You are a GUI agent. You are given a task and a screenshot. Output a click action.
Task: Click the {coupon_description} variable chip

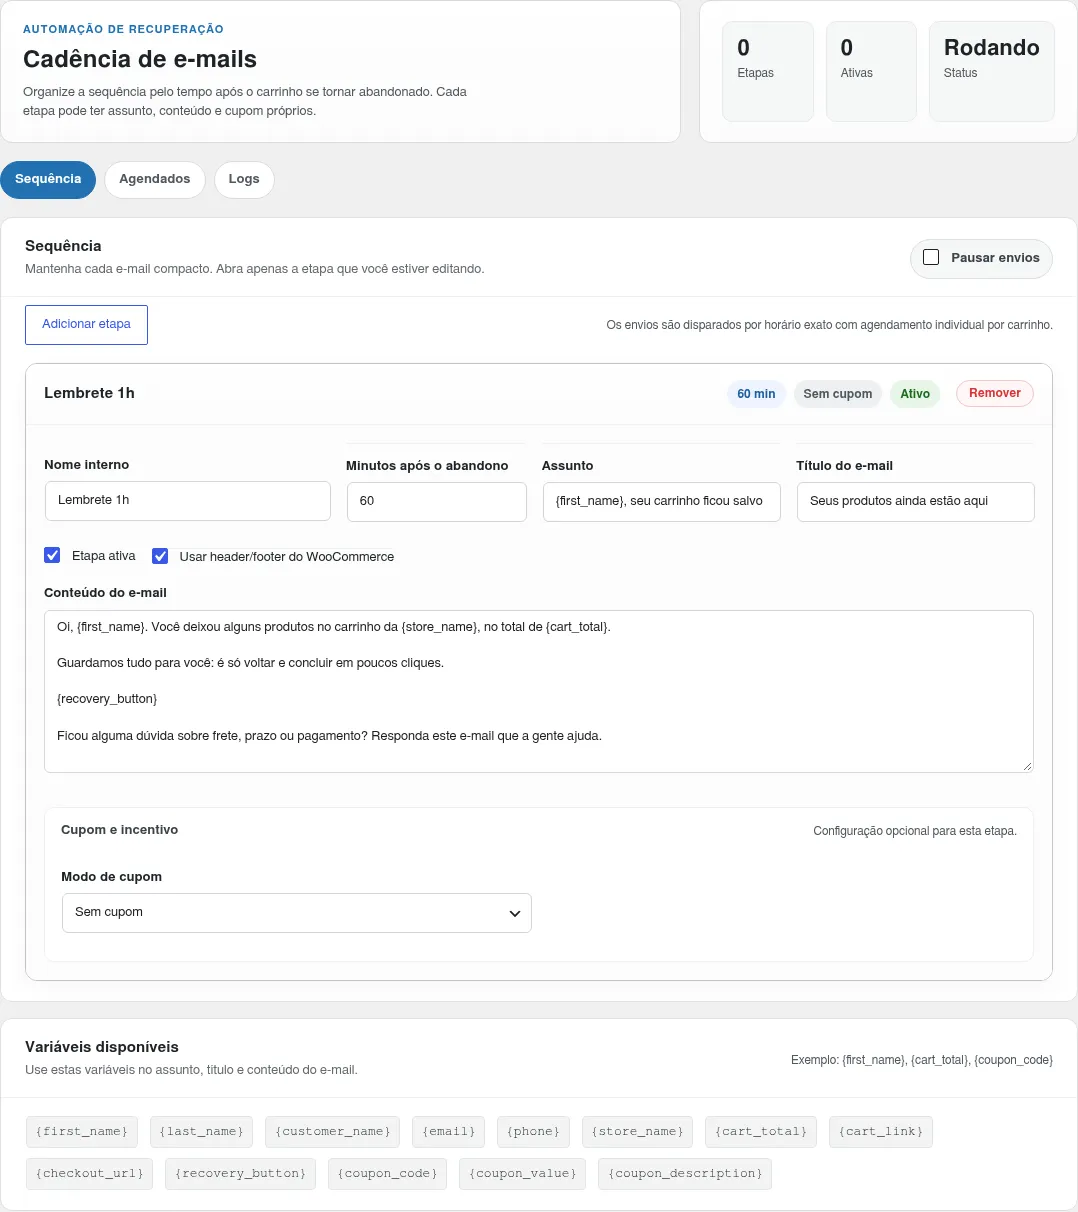click(x=685, y=1173)
